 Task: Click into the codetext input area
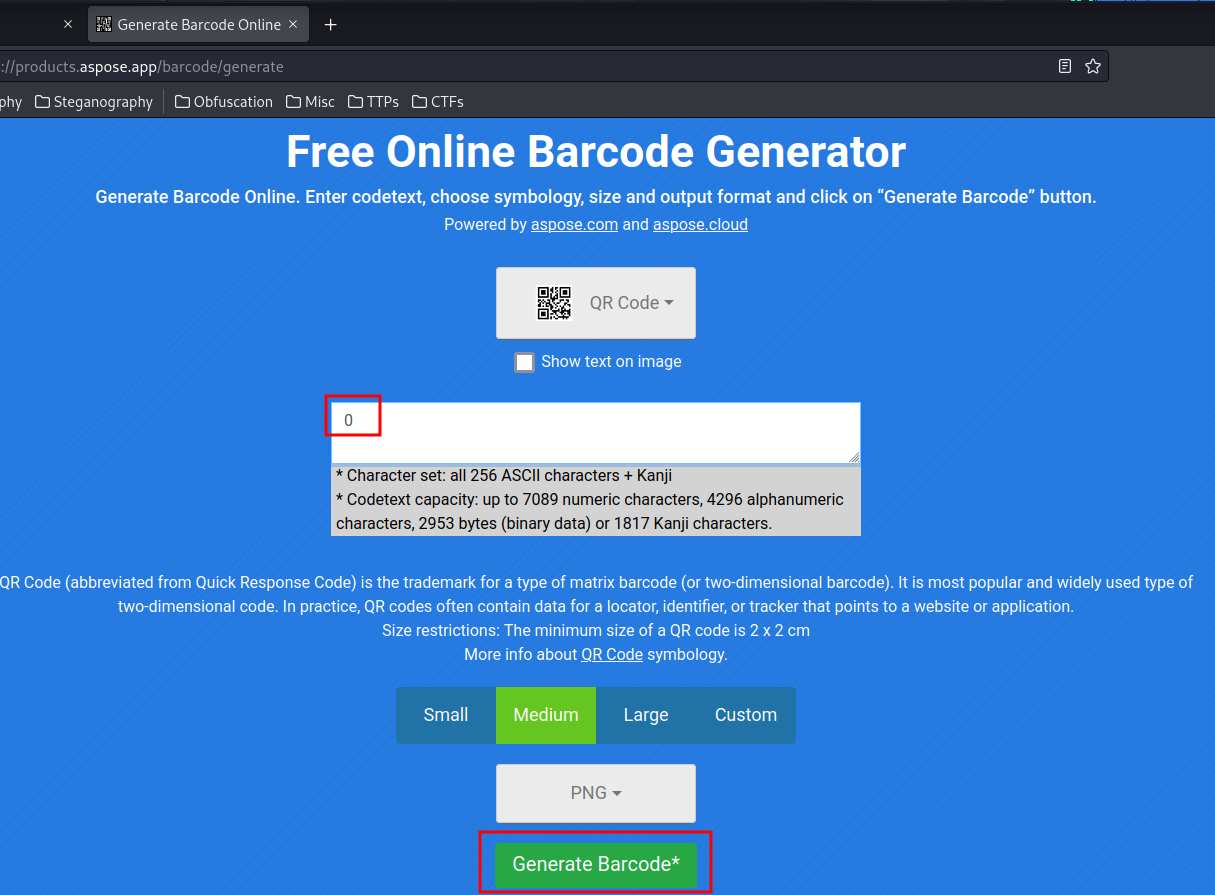pyautogui.click(x=596, y=433)
